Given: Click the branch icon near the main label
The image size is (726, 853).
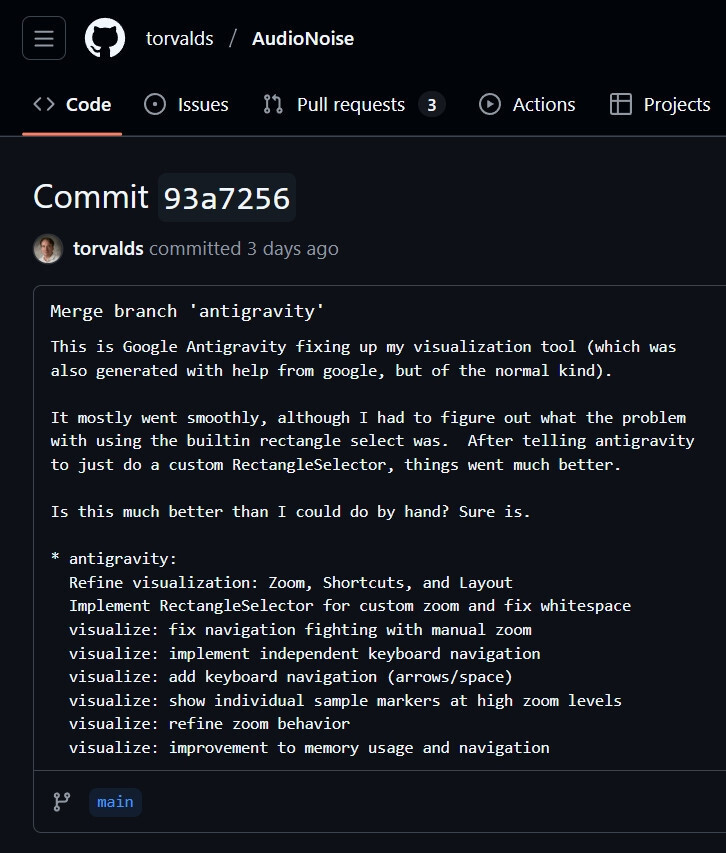Looking at the screenshot, I should (x=61, y=801).
